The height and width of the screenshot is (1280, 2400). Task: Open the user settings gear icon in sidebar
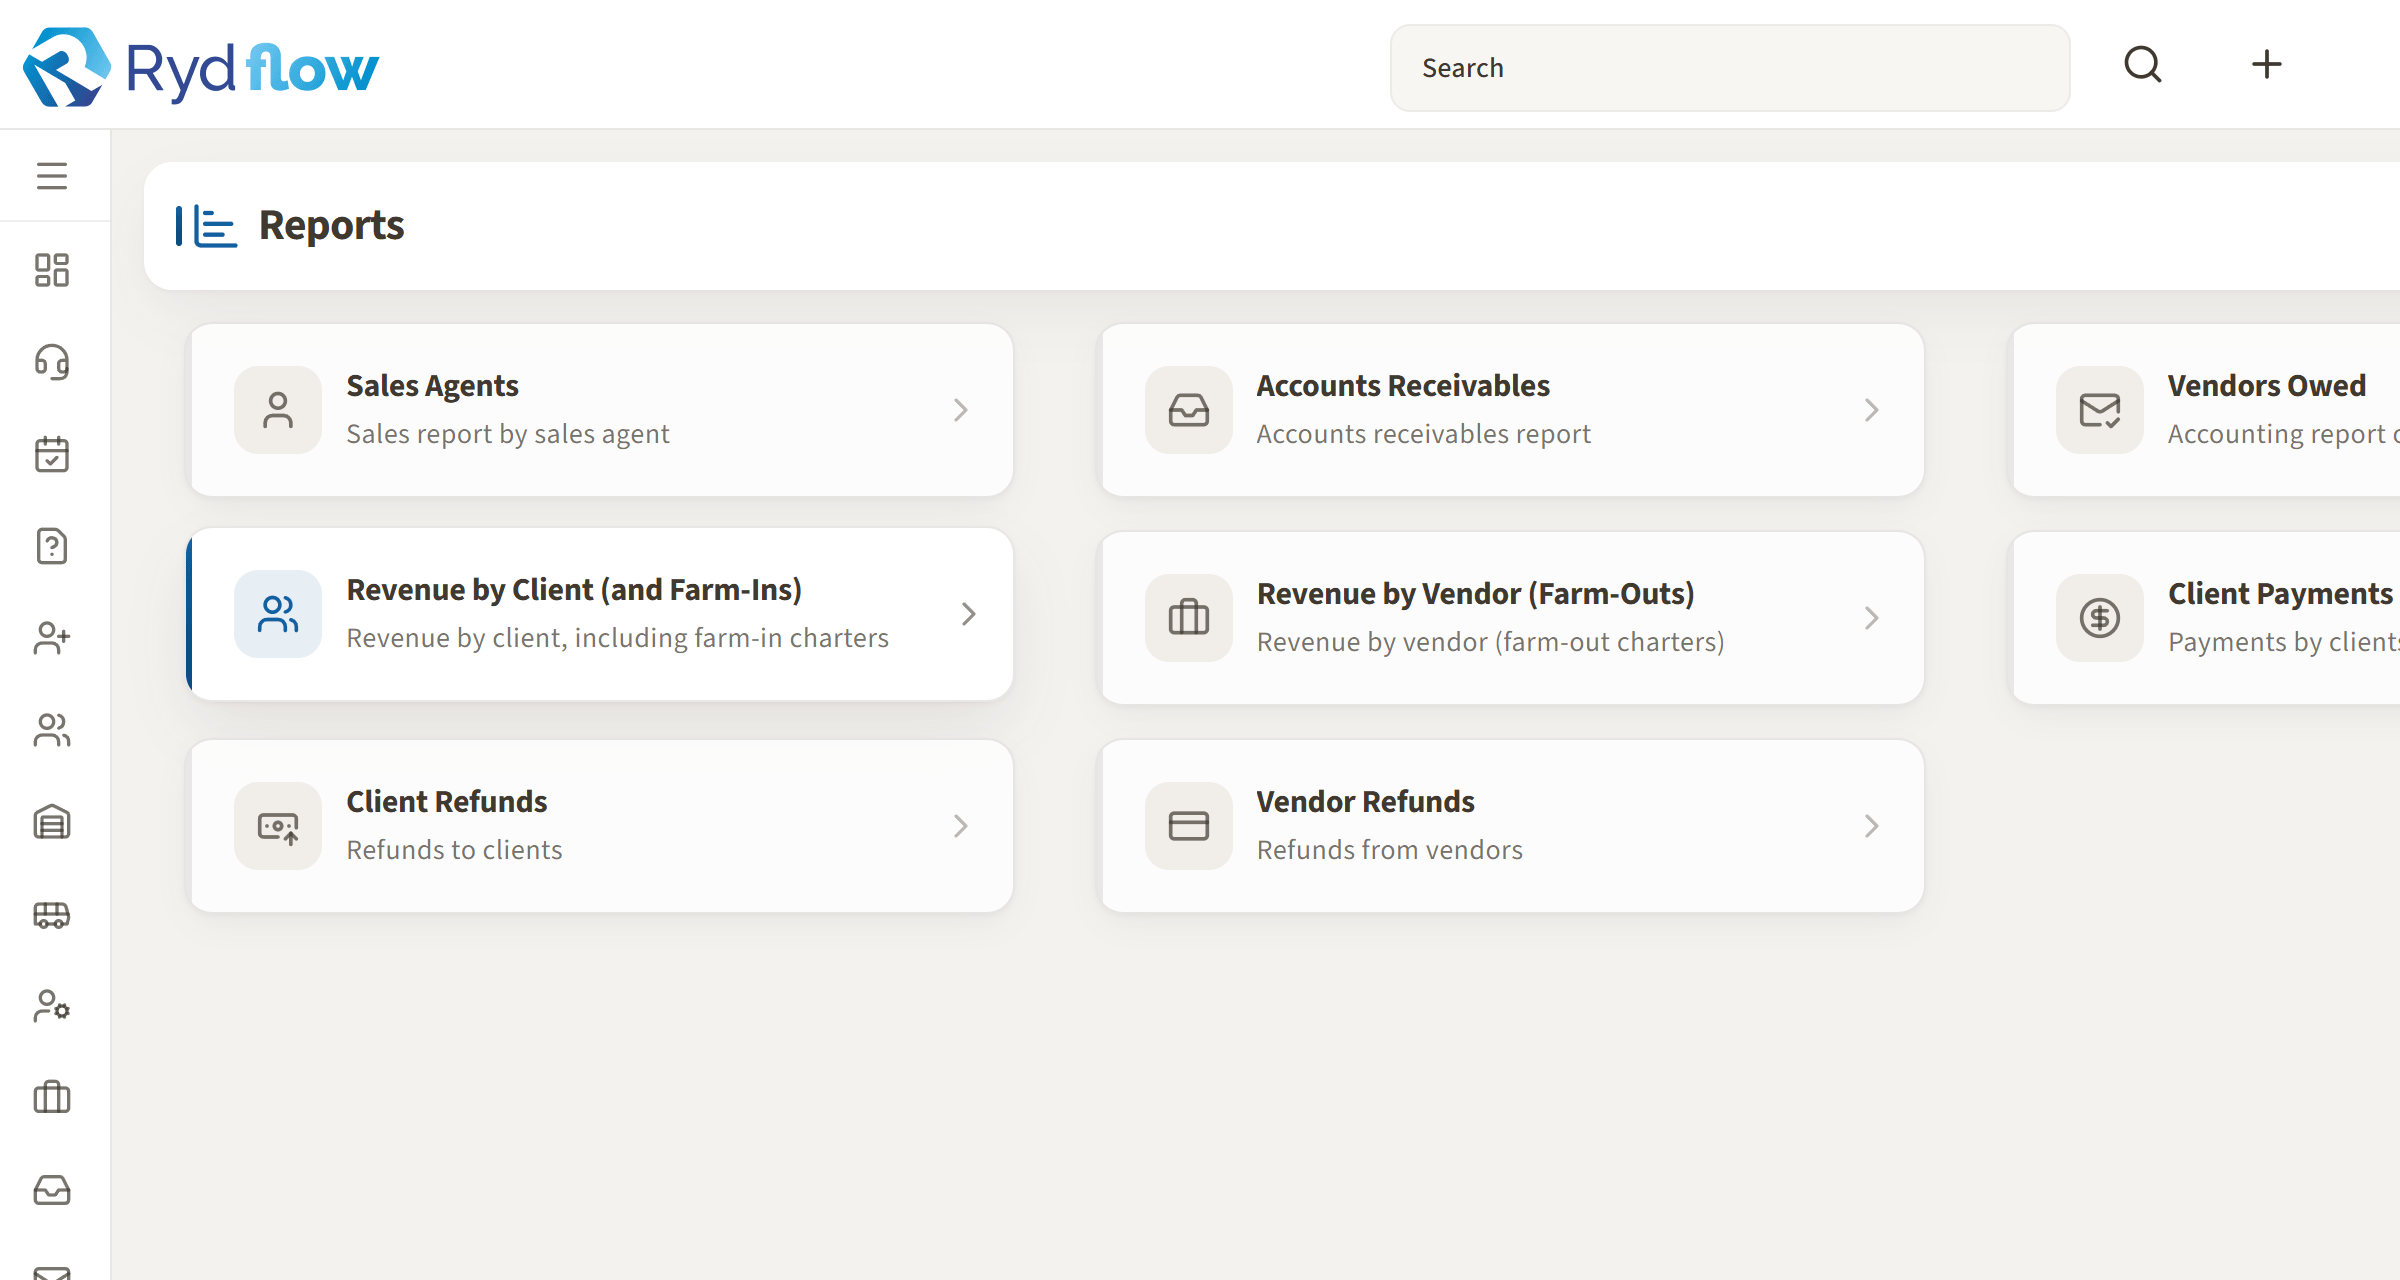tap(52, 1006)
